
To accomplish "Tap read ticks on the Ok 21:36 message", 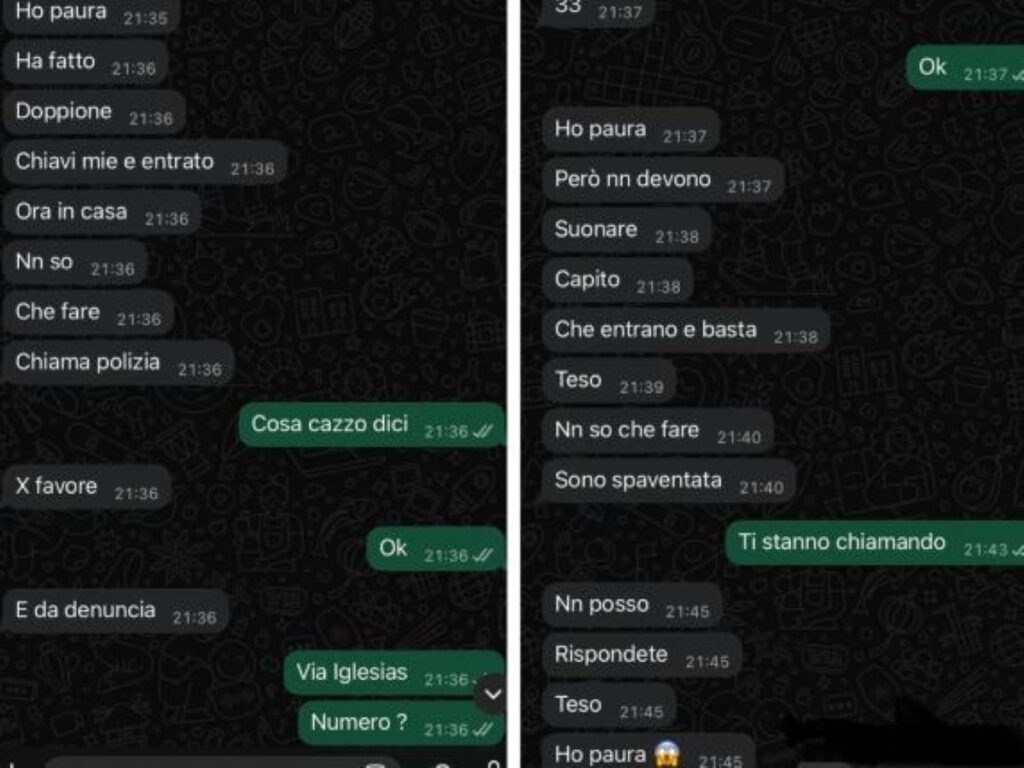I will pyautogui.click(x=483, y=555).
